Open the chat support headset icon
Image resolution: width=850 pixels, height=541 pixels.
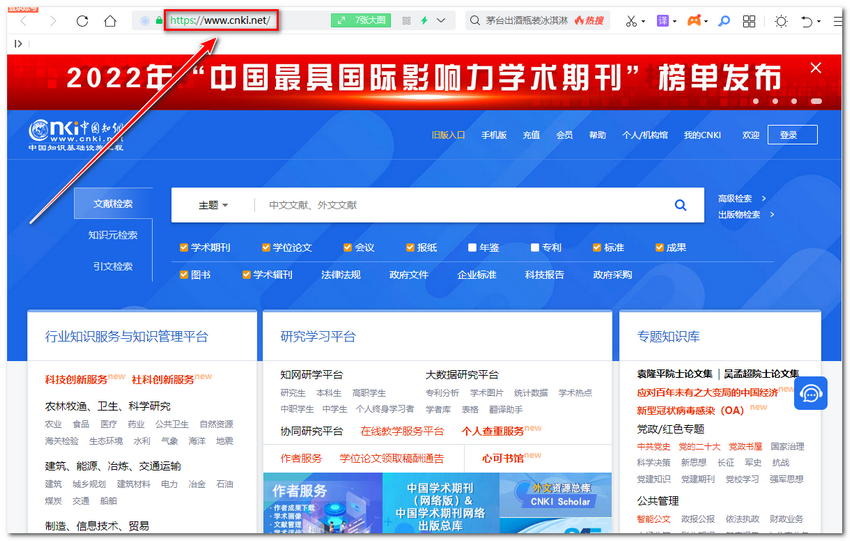(x=810, y=394)
